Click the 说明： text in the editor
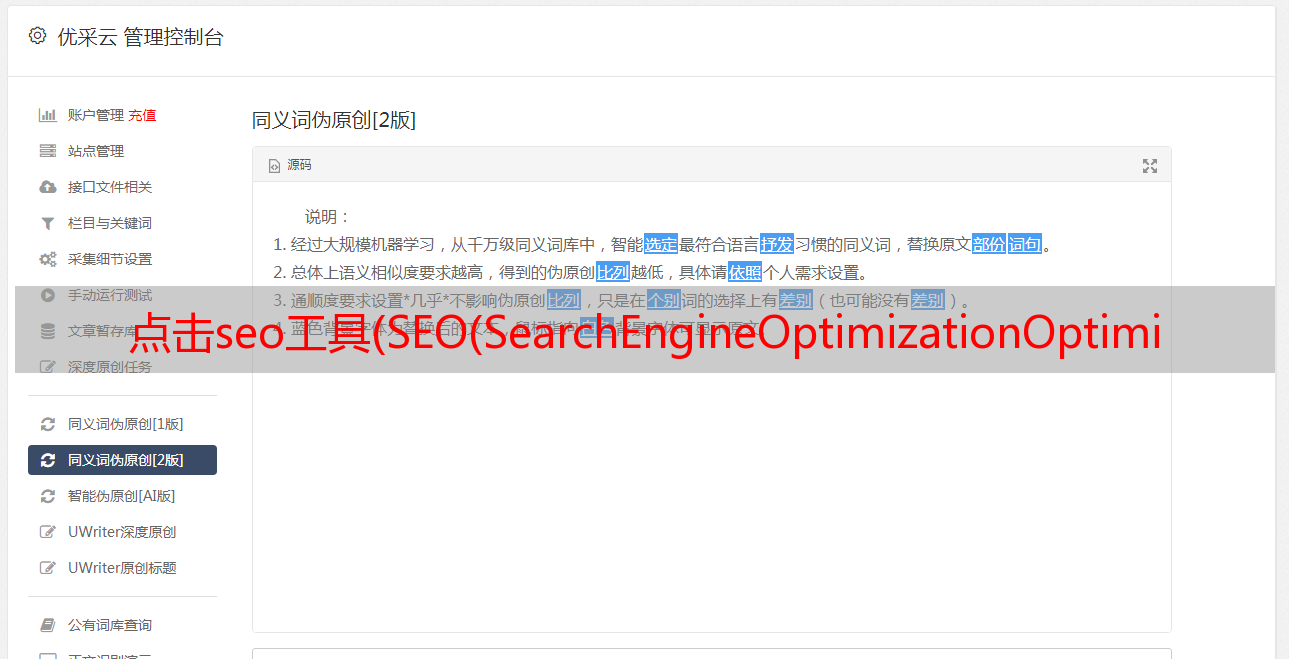Viewport: 1289px width, 659px height. (328, 216)
